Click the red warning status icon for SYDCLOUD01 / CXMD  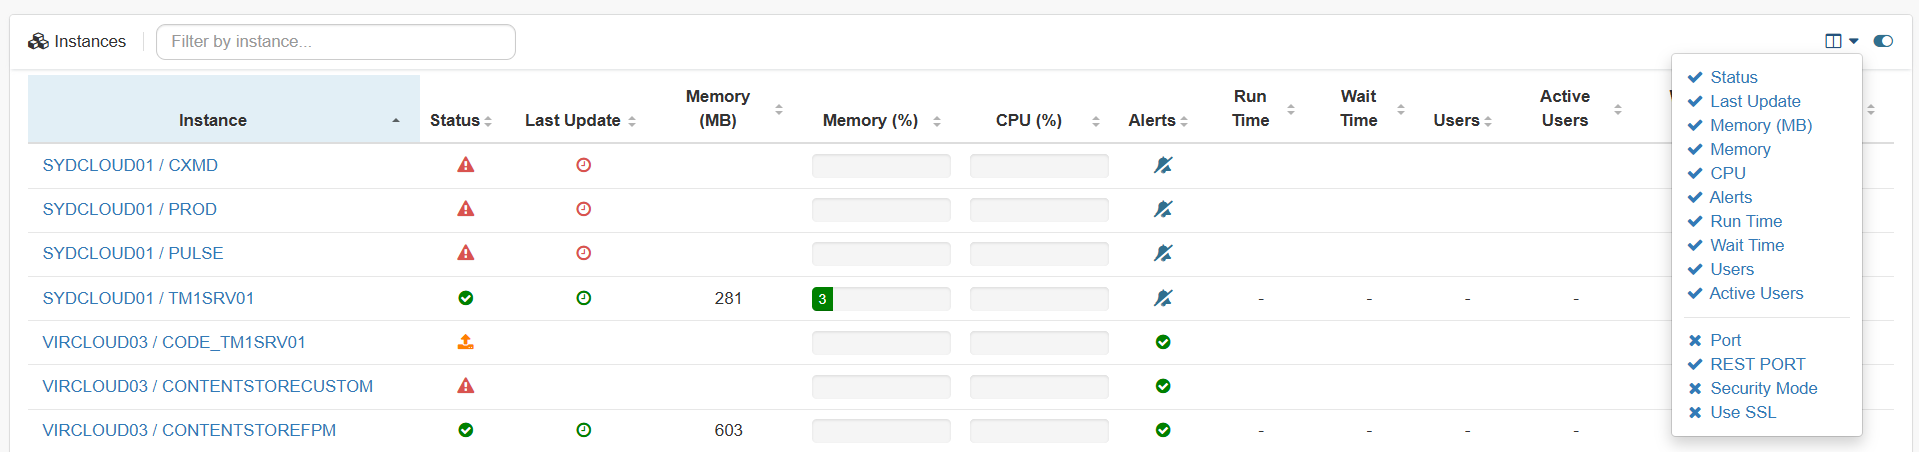(466, 165)
